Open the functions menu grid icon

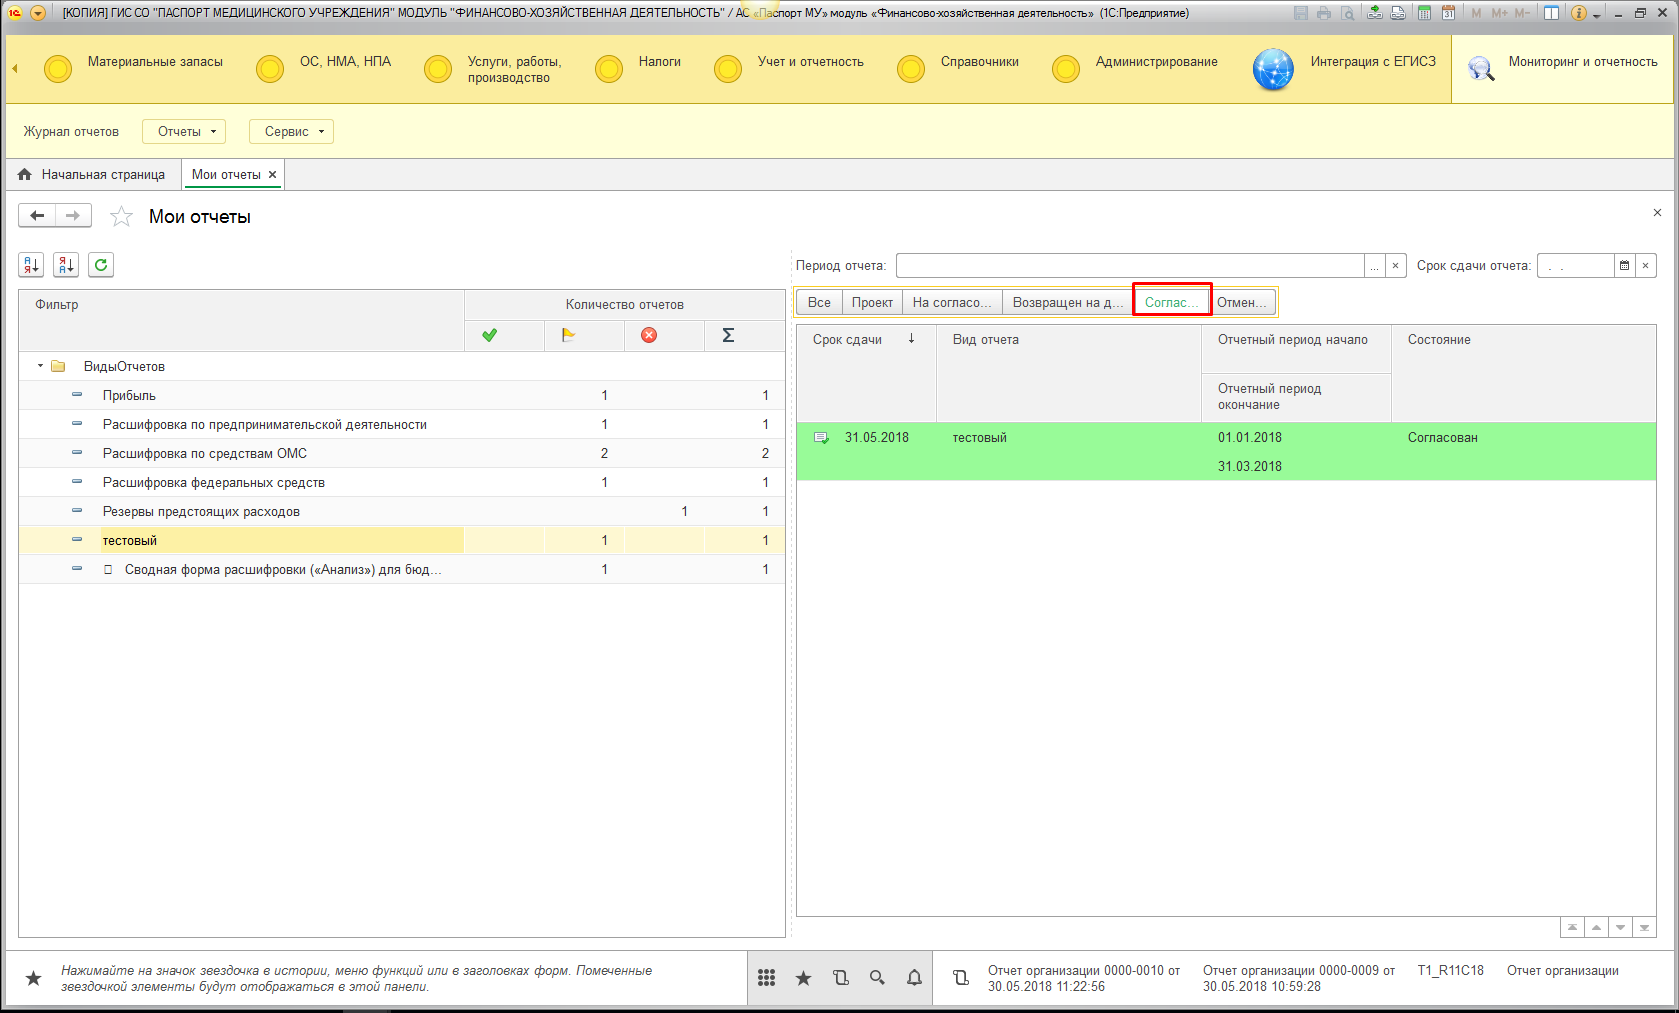tap(766, 978)
